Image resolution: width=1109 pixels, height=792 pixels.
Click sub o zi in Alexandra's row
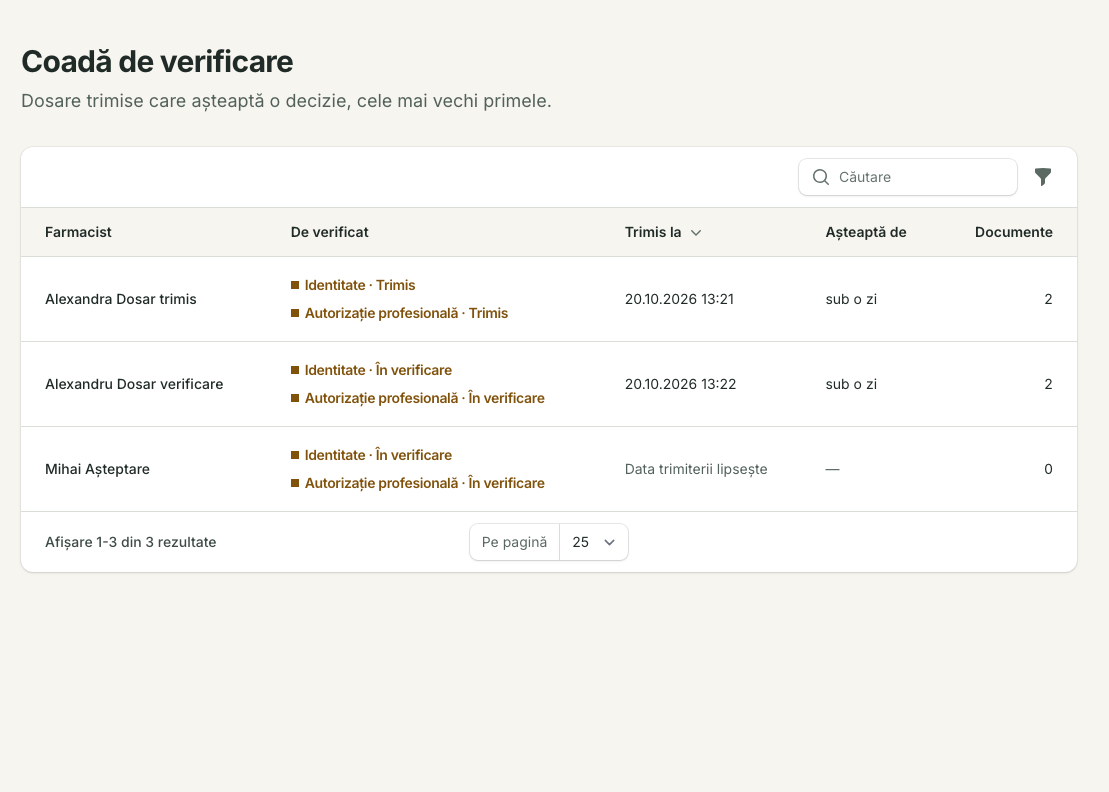[851, 299]
